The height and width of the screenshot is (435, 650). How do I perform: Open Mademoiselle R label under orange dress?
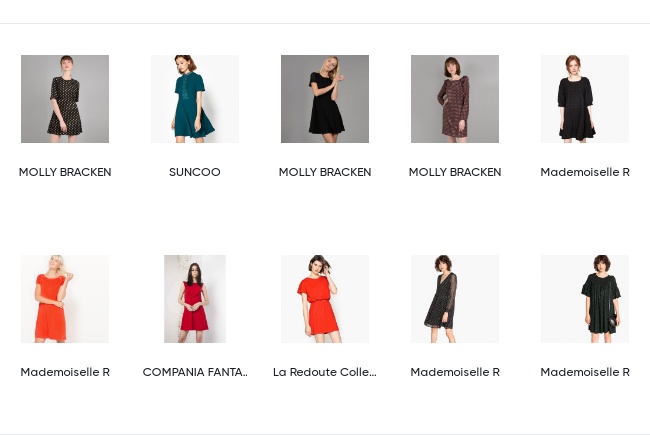coord(65,372)
